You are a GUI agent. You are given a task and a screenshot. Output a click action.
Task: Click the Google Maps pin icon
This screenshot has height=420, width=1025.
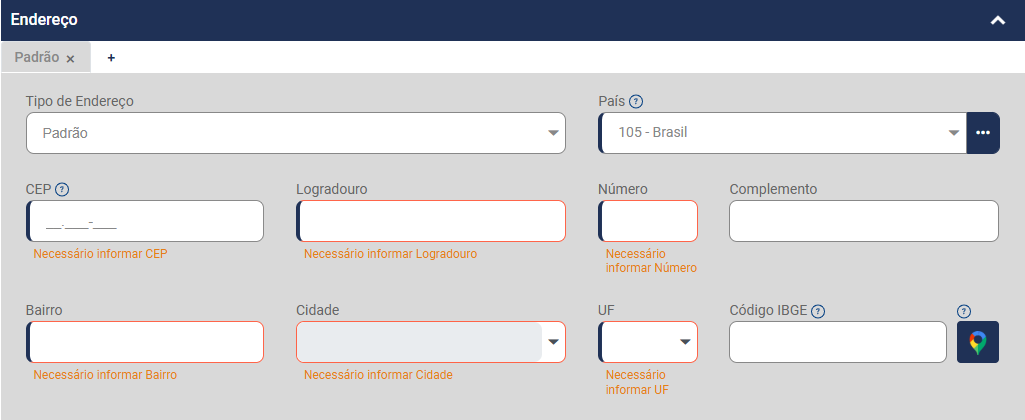pyautogui.click(x=978, y=342)
